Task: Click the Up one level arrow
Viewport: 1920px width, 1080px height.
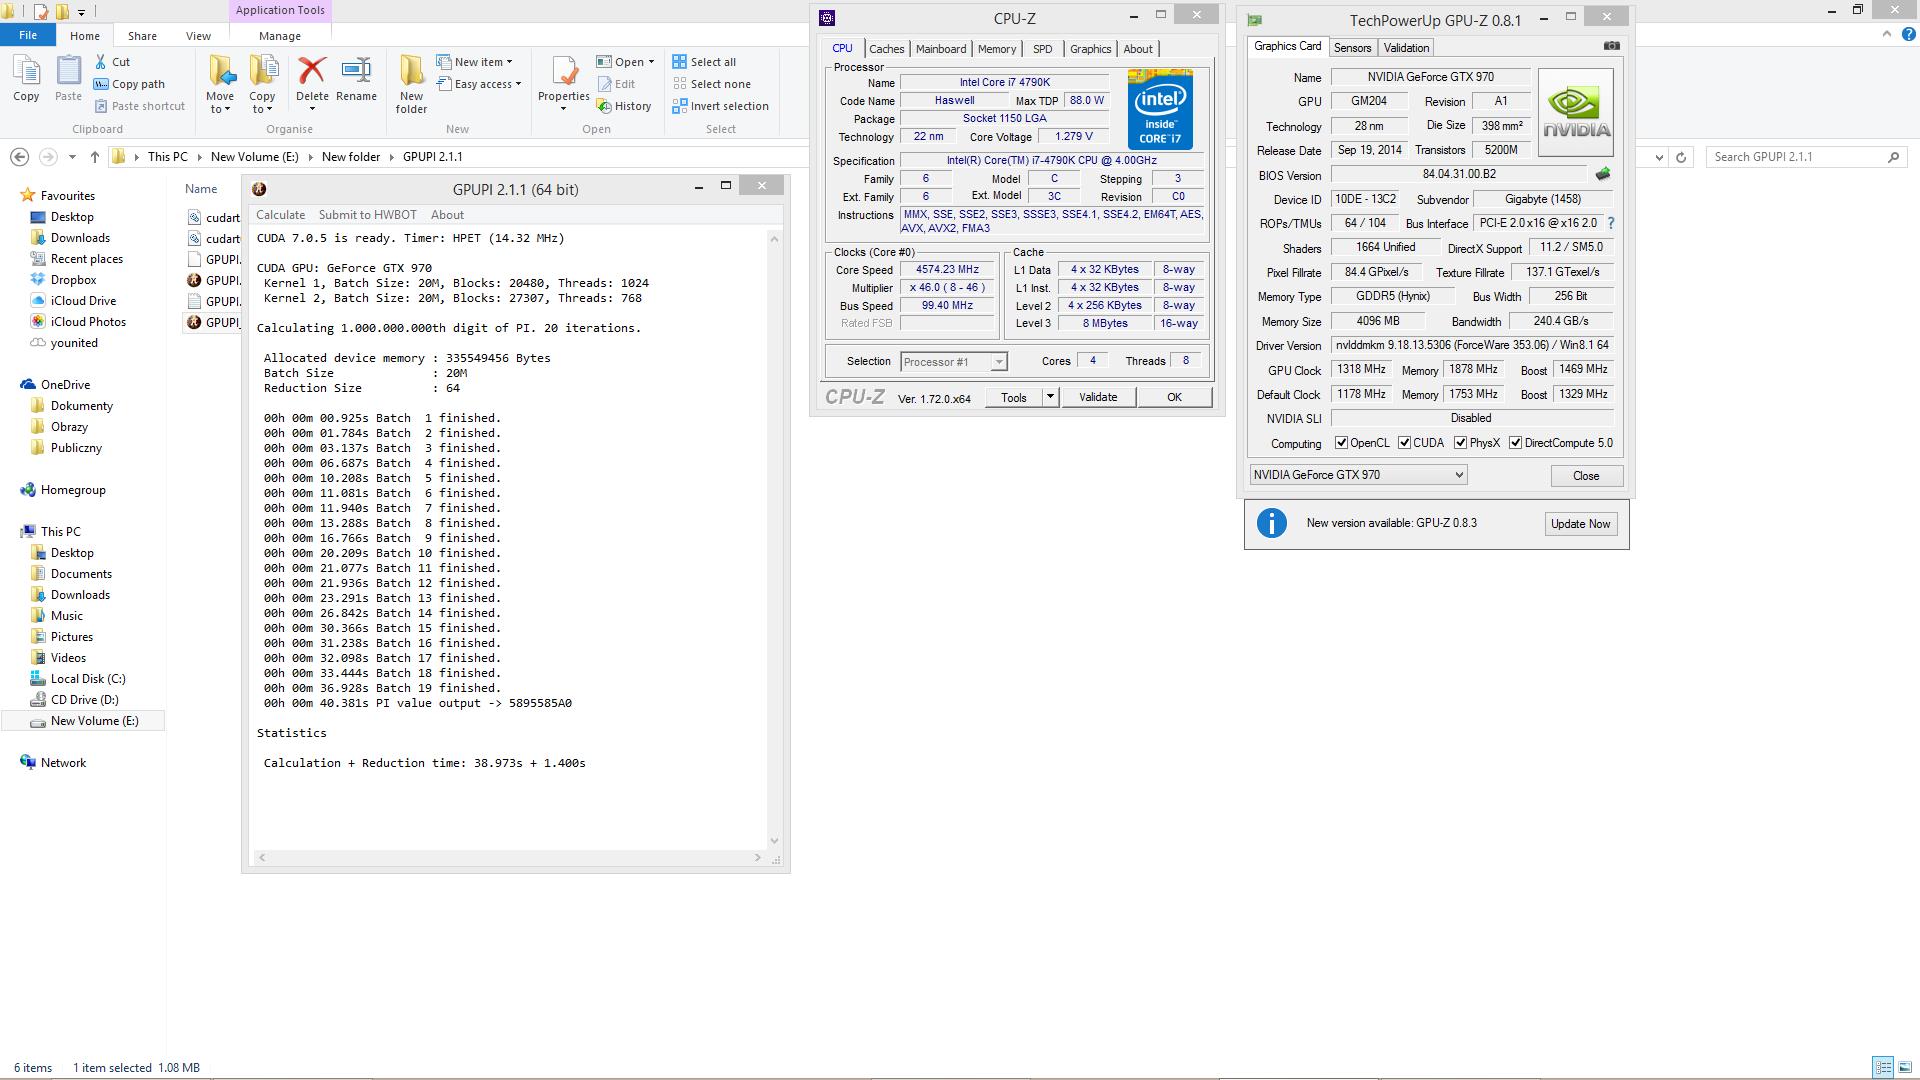Action: 95,157
